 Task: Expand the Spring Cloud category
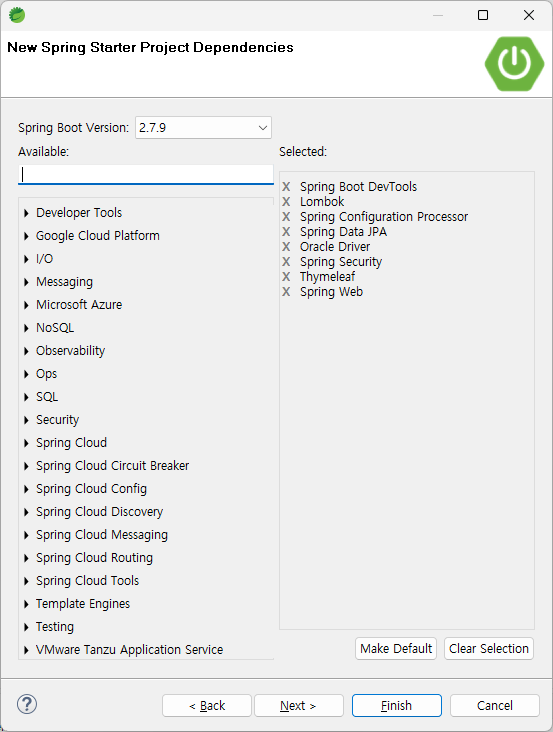click(x=26, y=443)
